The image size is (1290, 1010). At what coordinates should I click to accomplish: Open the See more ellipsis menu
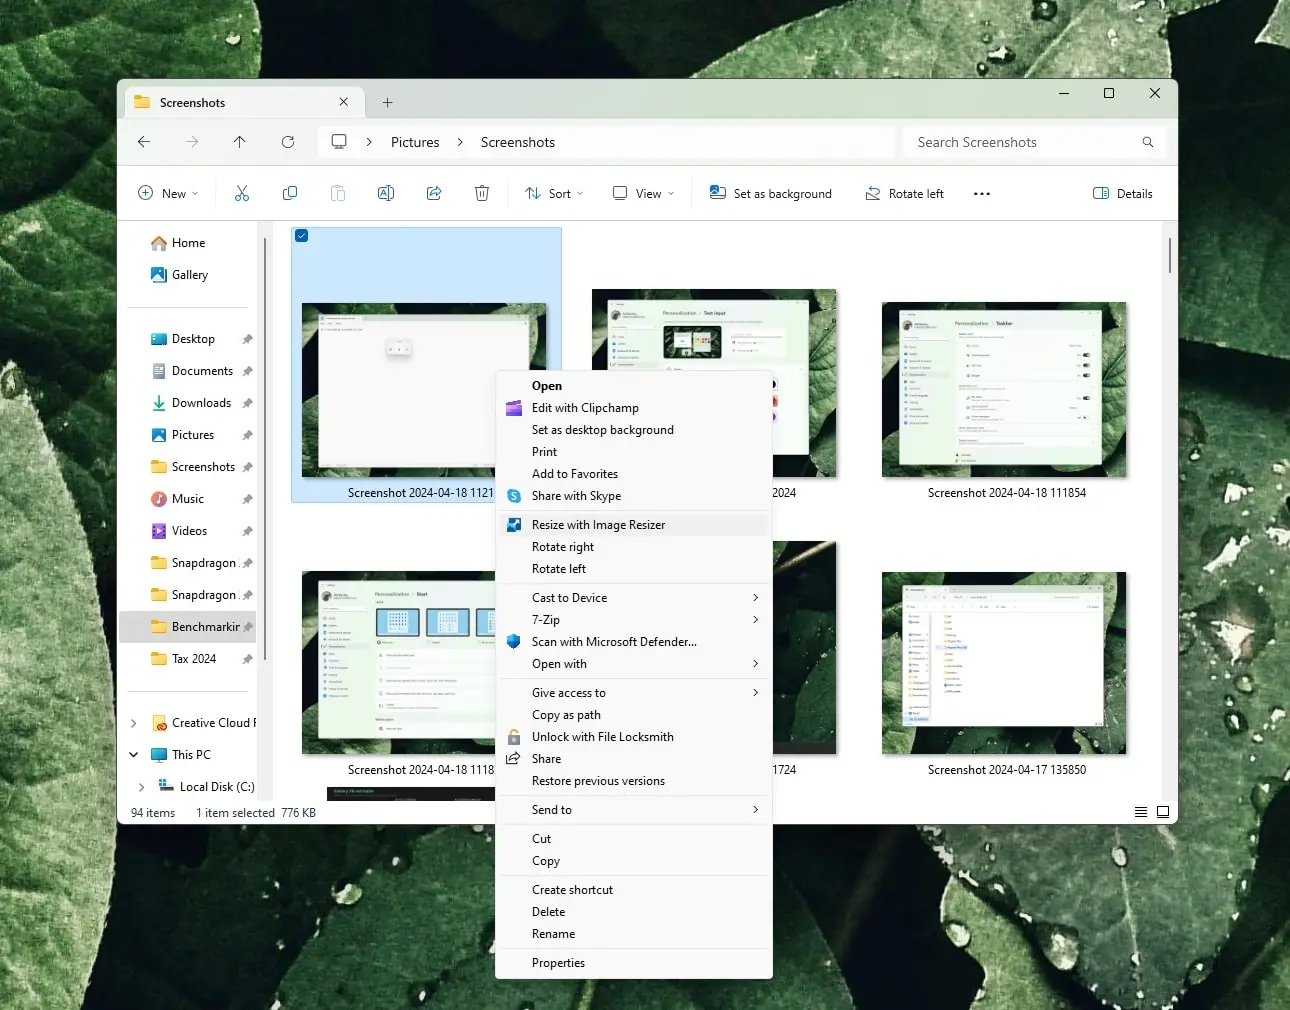point(982,194)
